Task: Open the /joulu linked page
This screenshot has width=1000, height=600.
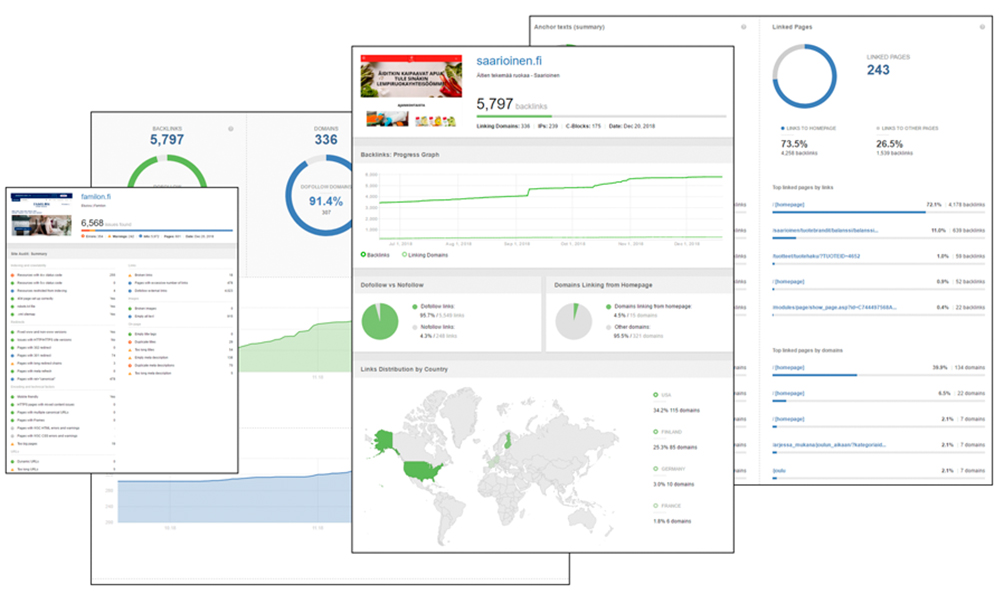Action: (779, 471)
